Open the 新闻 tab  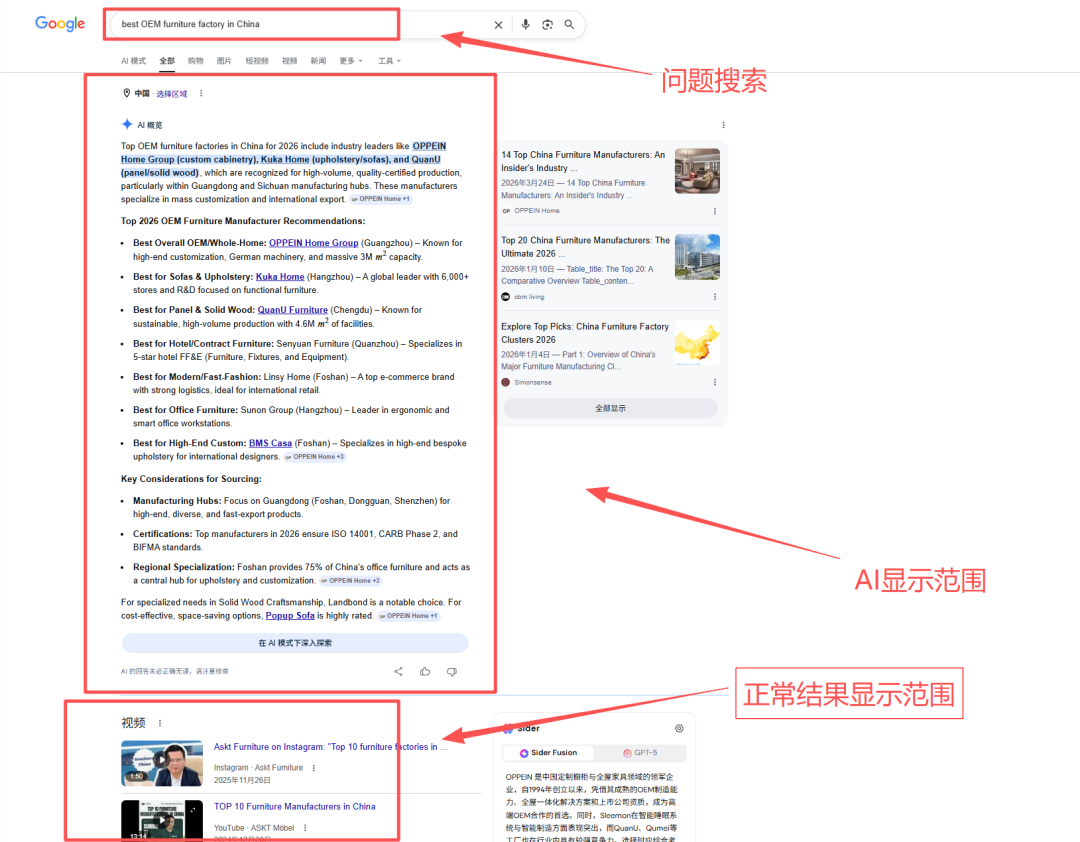[318, 61]
